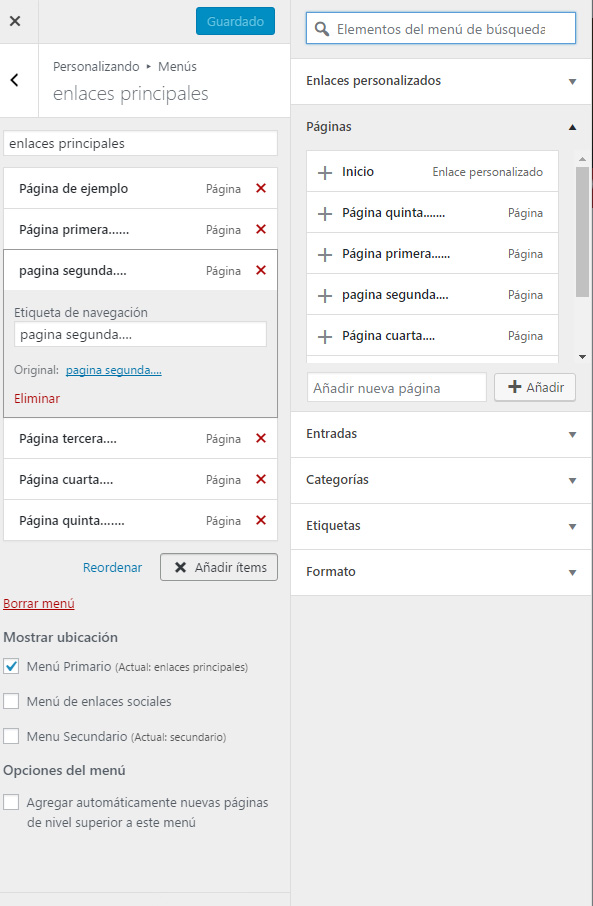The width and height of the screenshot is (593, 906).
Task: Open the Página cuarta menu item settings
Action: click(140, 480)
